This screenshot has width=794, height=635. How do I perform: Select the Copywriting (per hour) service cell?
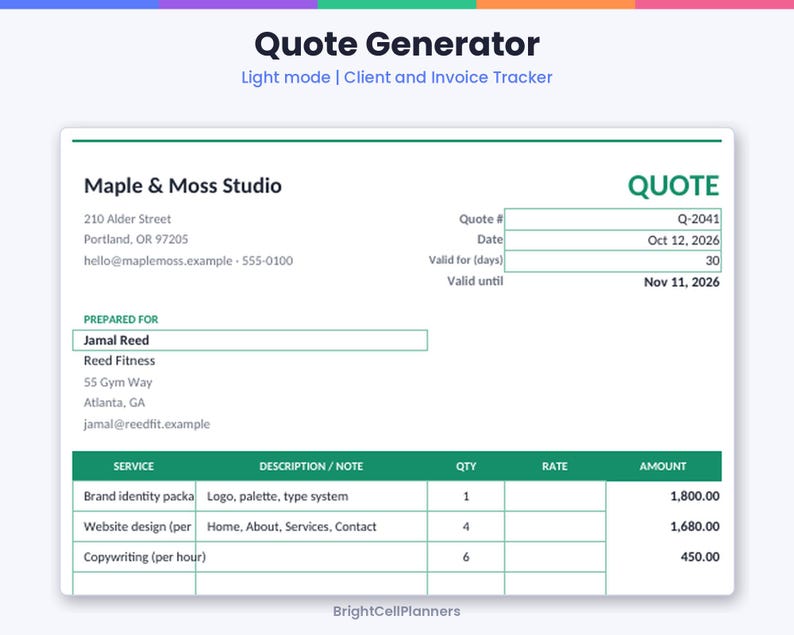coord(134,557)
